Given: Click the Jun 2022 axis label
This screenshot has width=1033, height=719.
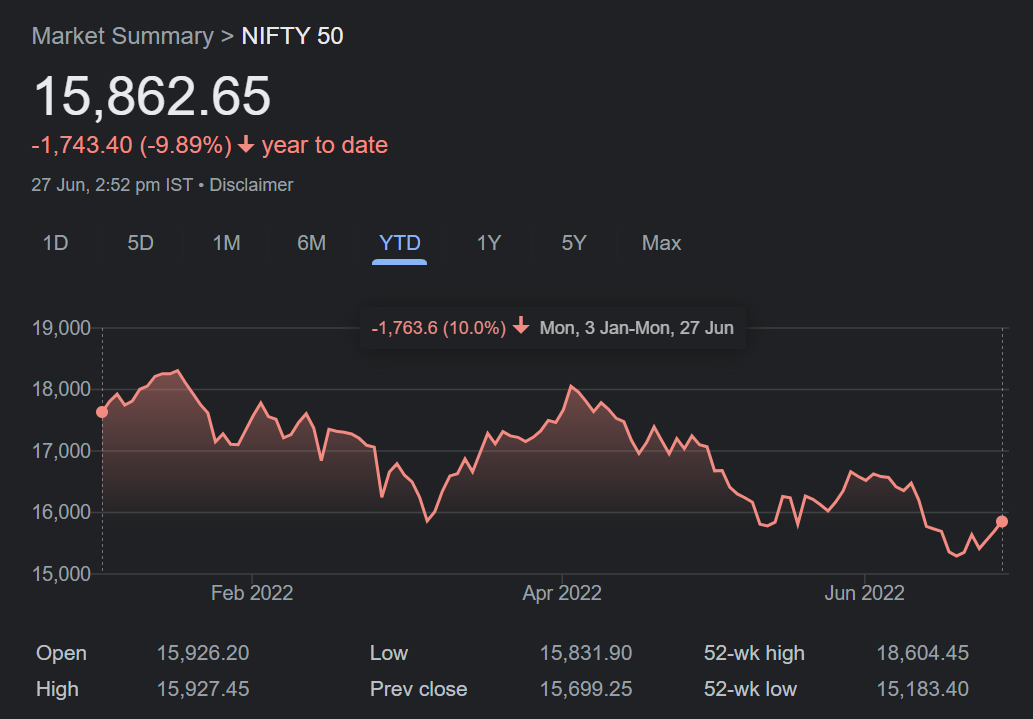Looking at the screenshot, I should (x=864, y=593).
